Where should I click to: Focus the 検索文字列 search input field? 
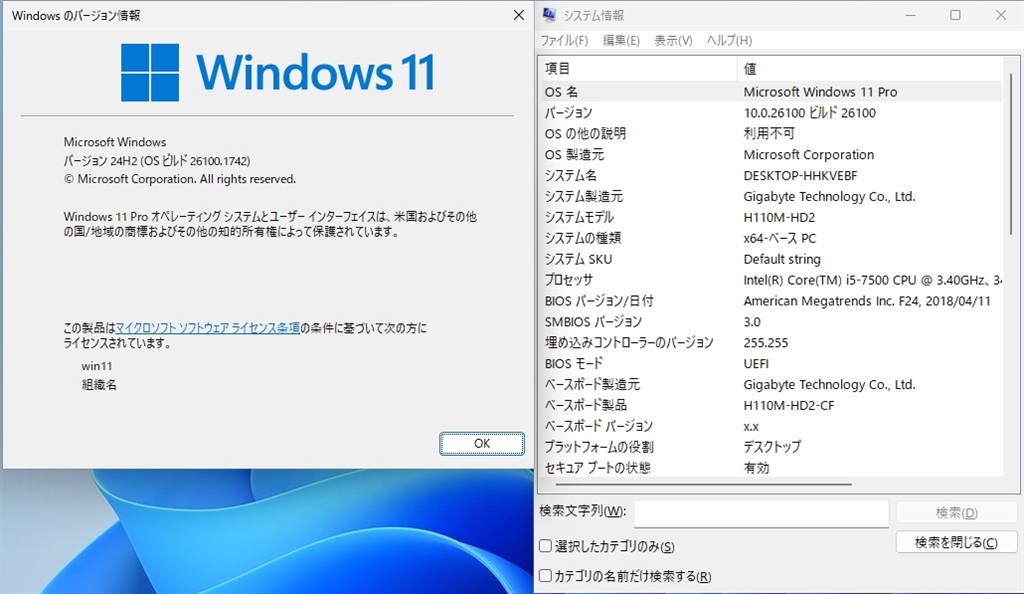coord(761,514)
